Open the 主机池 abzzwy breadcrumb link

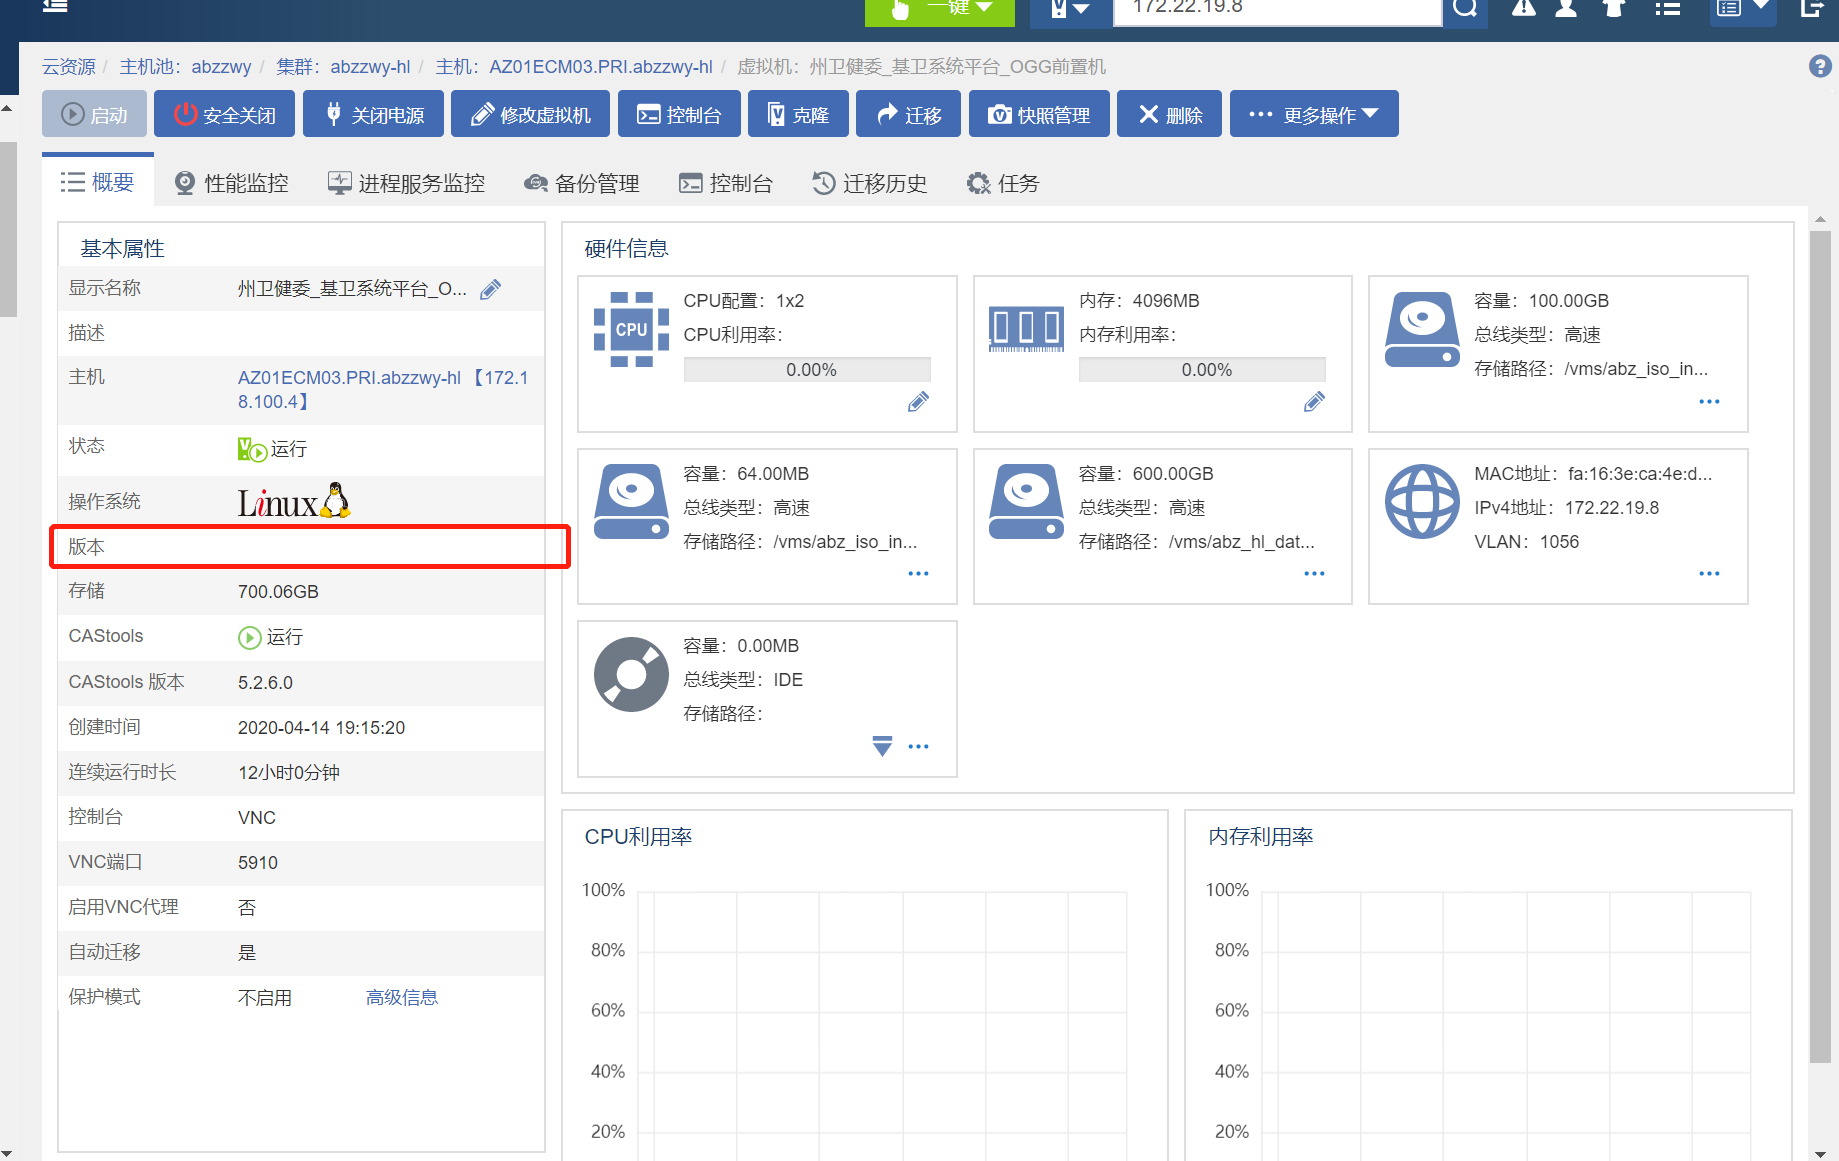click(185, 67)
